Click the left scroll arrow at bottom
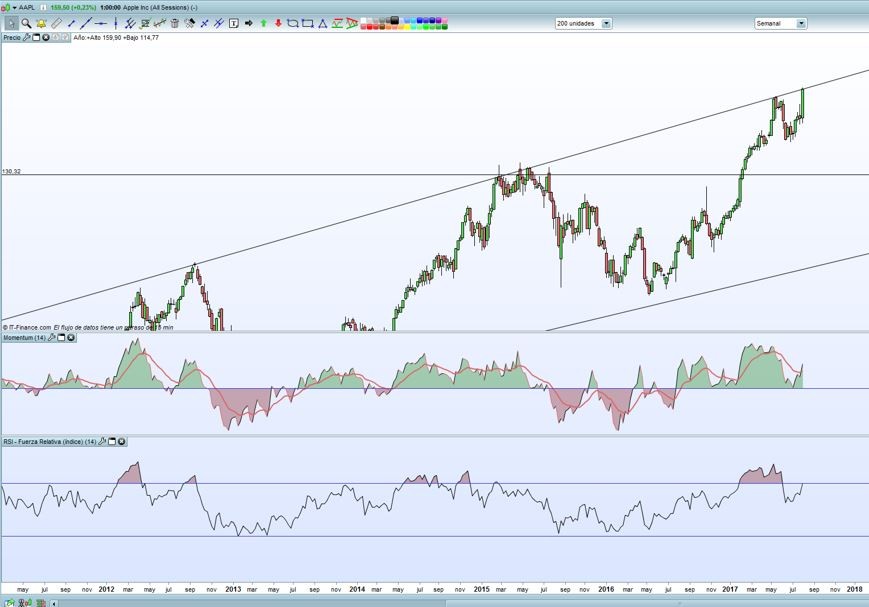The height and width of the screenshot is (607, 869). click(x=54, y=603)
